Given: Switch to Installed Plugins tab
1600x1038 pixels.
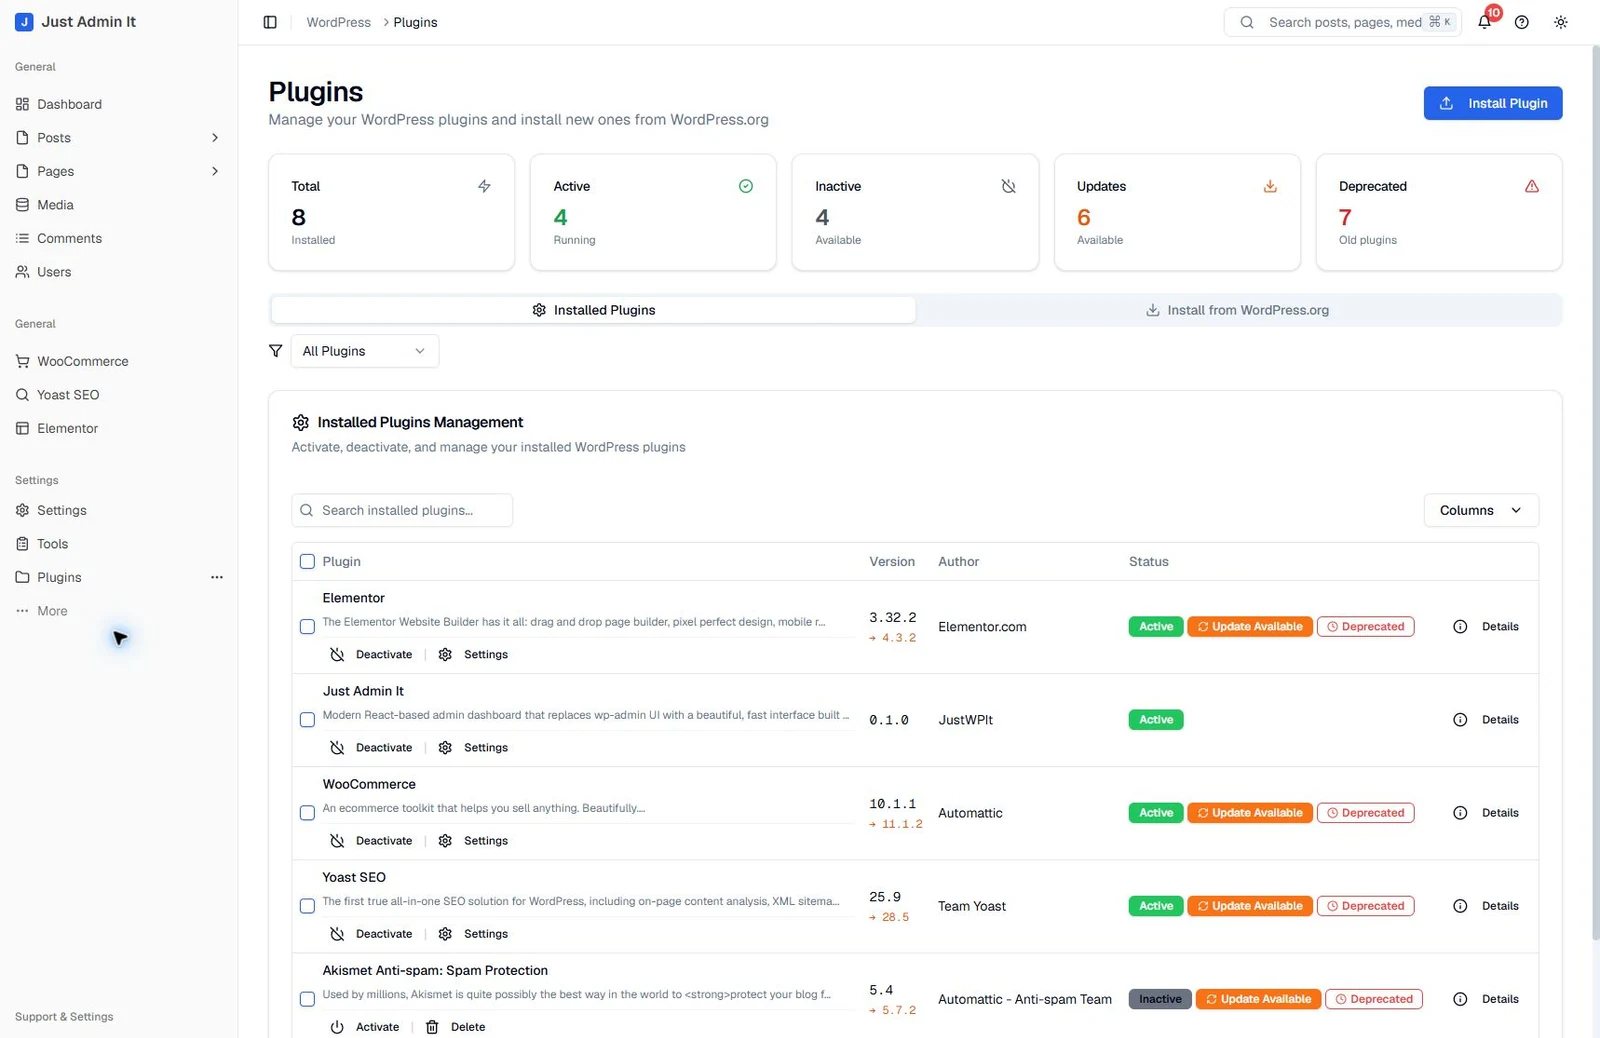Looking at the screenshot, I should [593, 310].
